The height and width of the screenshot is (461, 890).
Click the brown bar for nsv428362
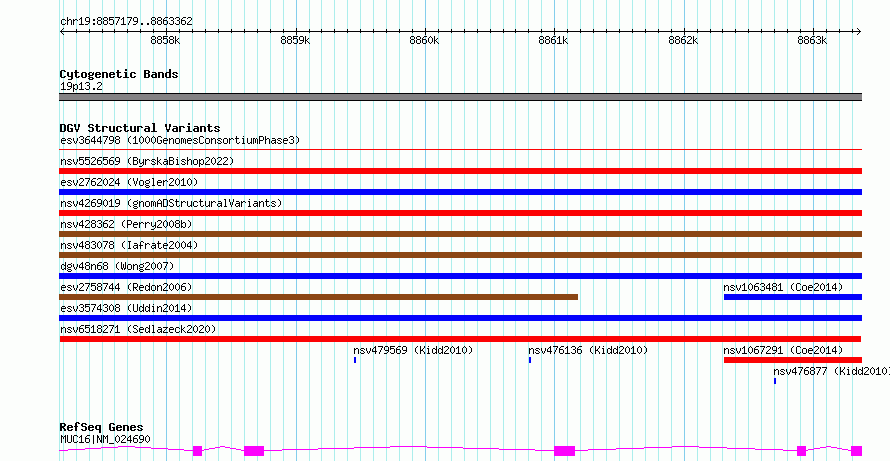(460, 234)
